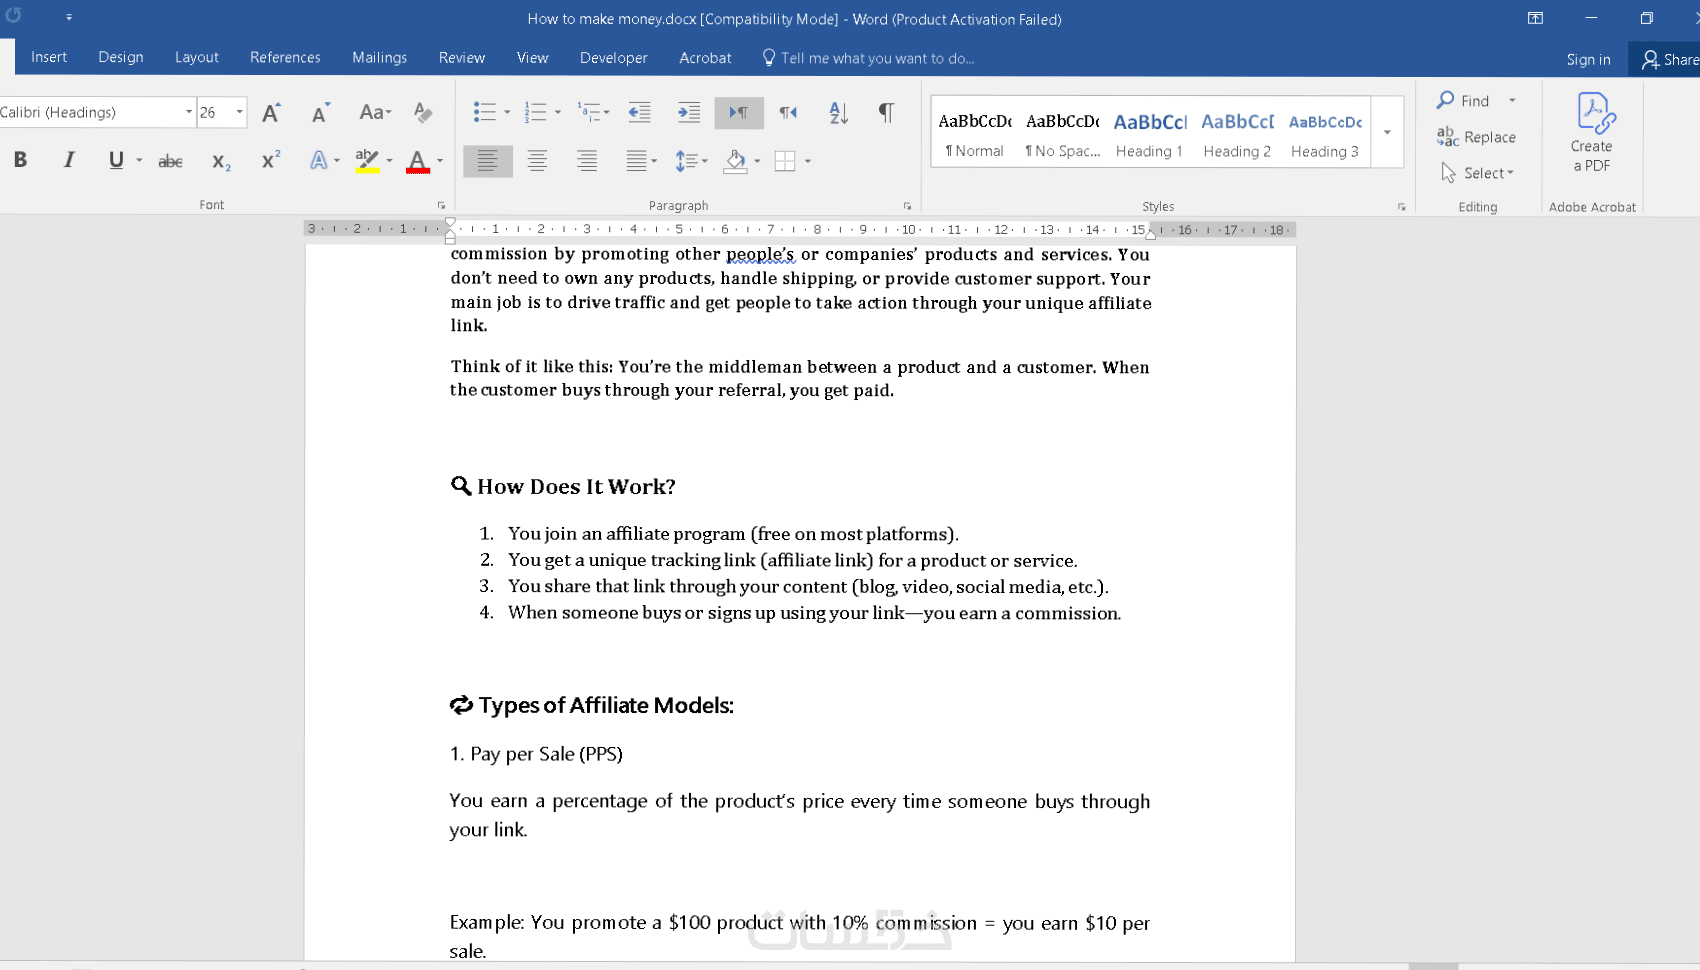Toggle left alignment
The height and width of the screenshot is (970, 1700).
488,160
